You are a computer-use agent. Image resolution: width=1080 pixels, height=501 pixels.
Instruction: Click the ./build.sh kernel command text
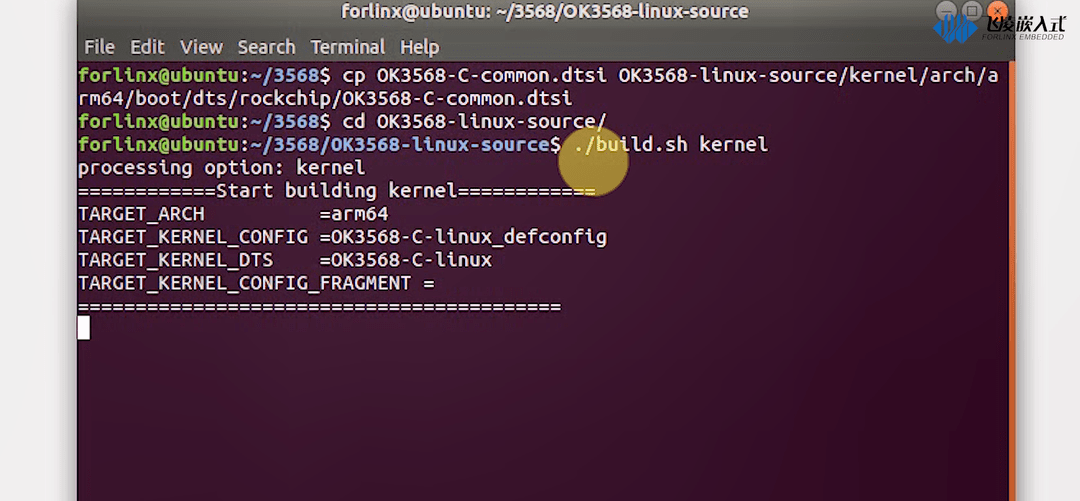(671, 145)
